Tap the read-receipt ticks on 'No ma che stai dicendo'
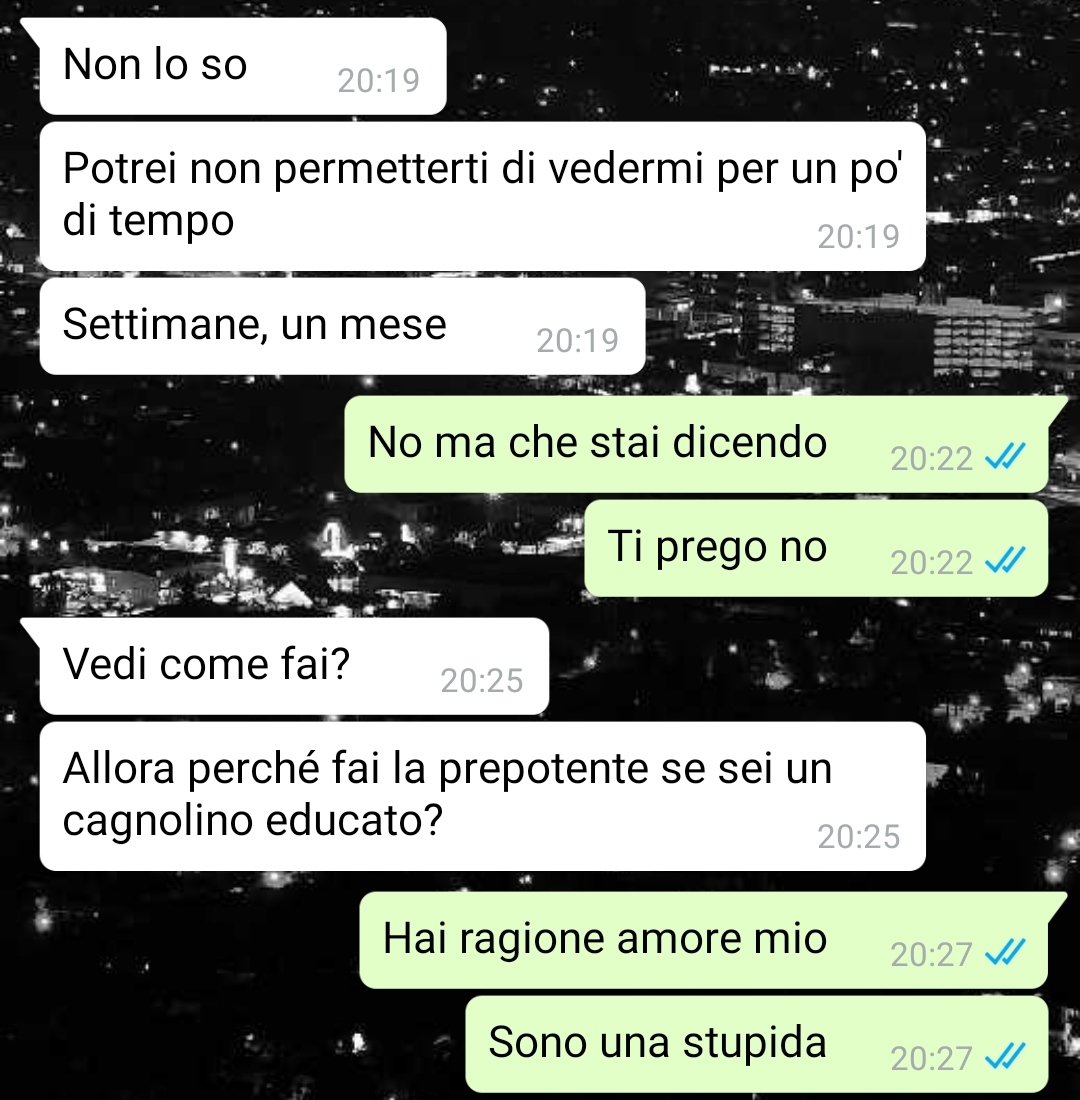Viewport: 1080px width, 1100px height. pos(1005,457)
